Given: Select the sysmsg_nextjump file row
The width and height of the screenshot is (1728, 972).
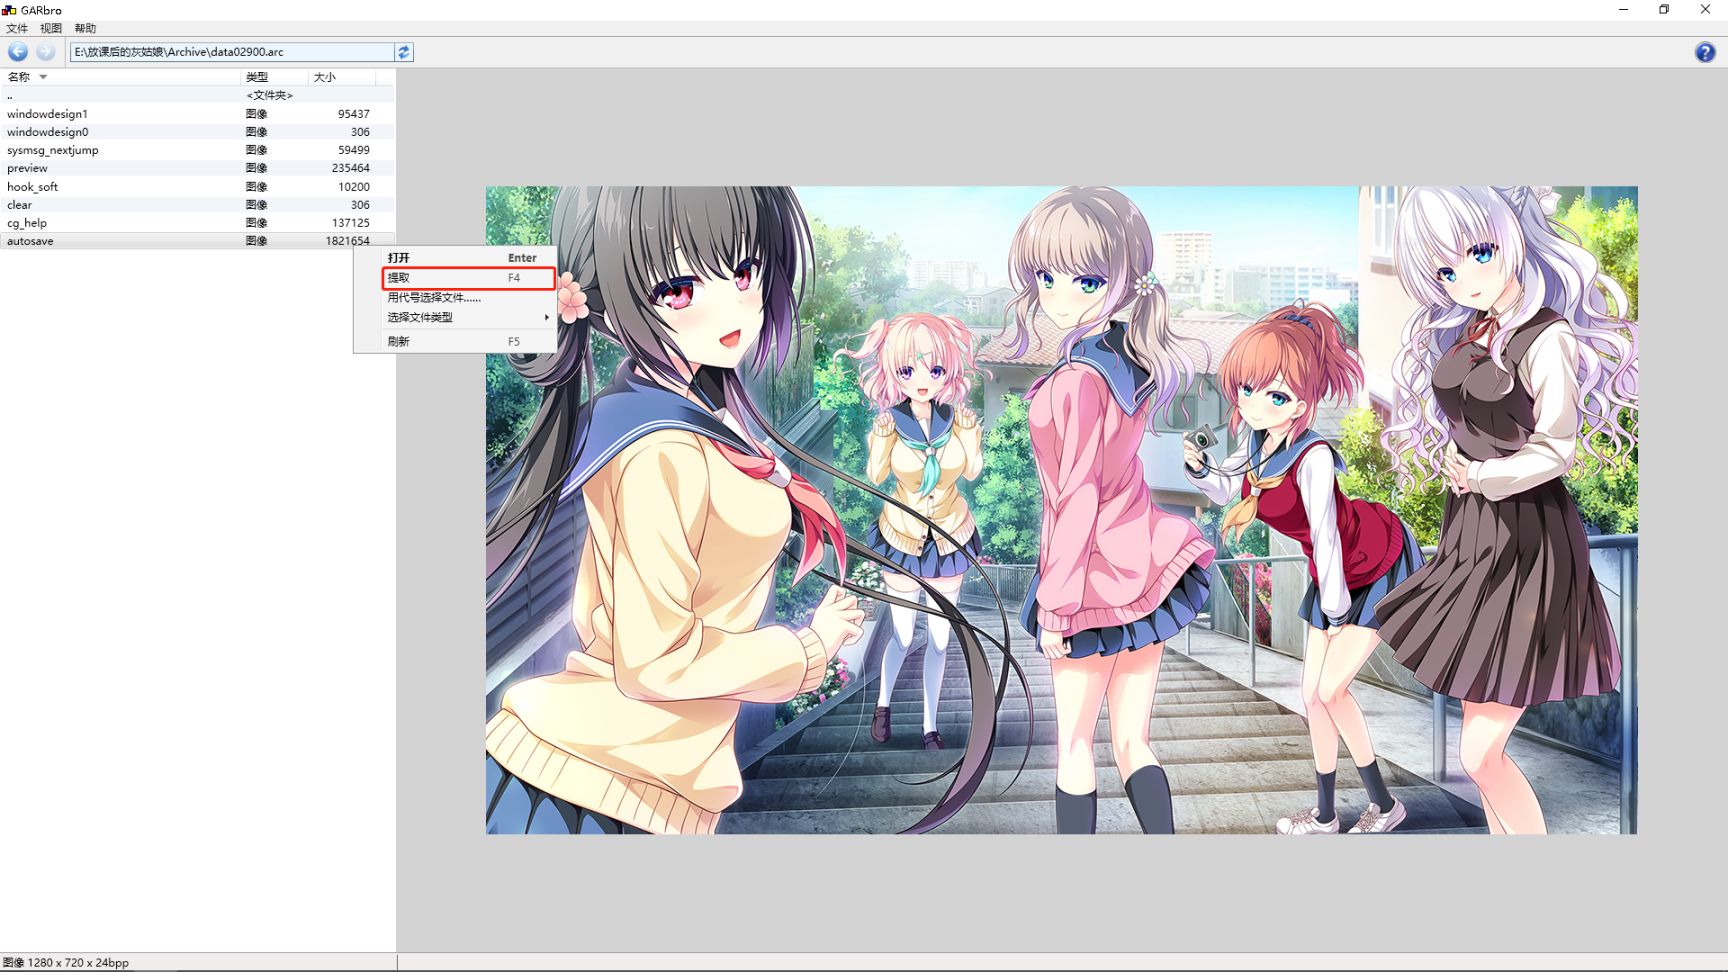Looking at the screenshot, I should 197,150.
